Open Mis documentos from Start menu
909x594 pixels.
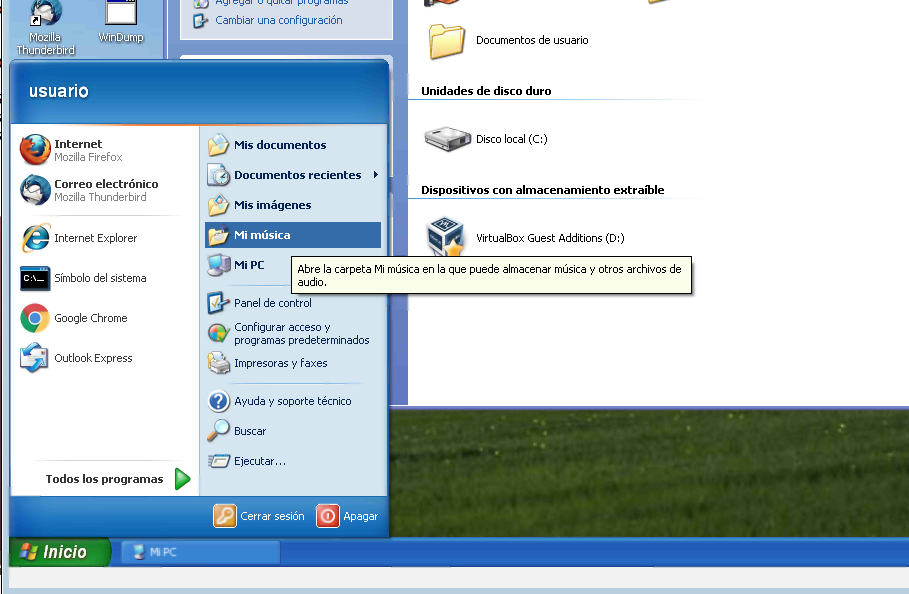tap(279, 145)
